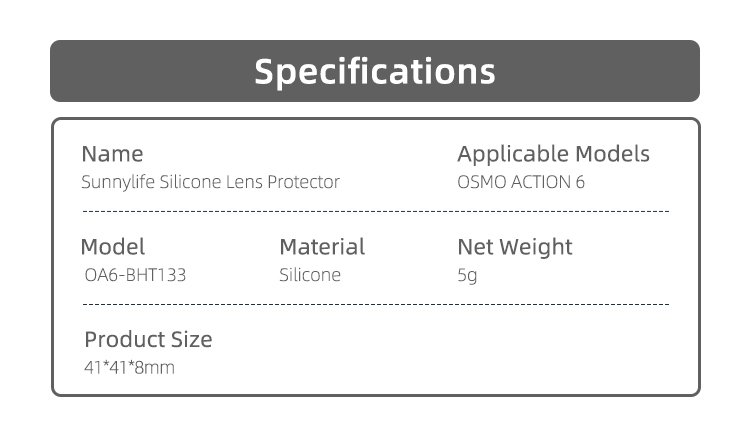Viewport: 750px width, 439px height.
Task: Select the Silicone value under Material
Action: pos(310,275)
